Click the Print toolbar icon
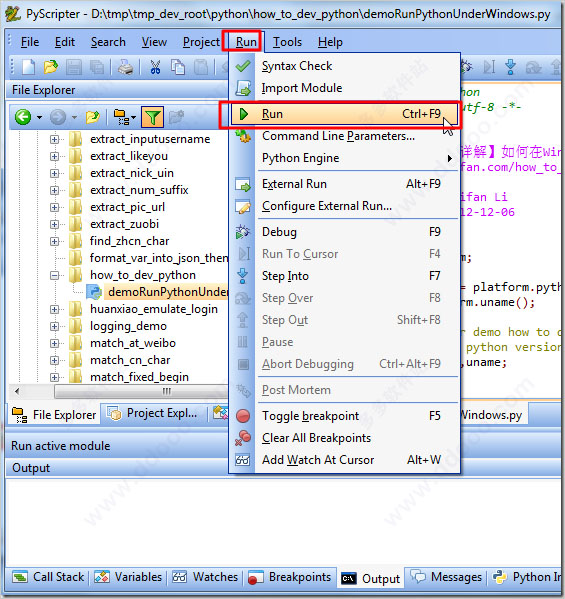565x599 pixels. (x=125, y=68)
